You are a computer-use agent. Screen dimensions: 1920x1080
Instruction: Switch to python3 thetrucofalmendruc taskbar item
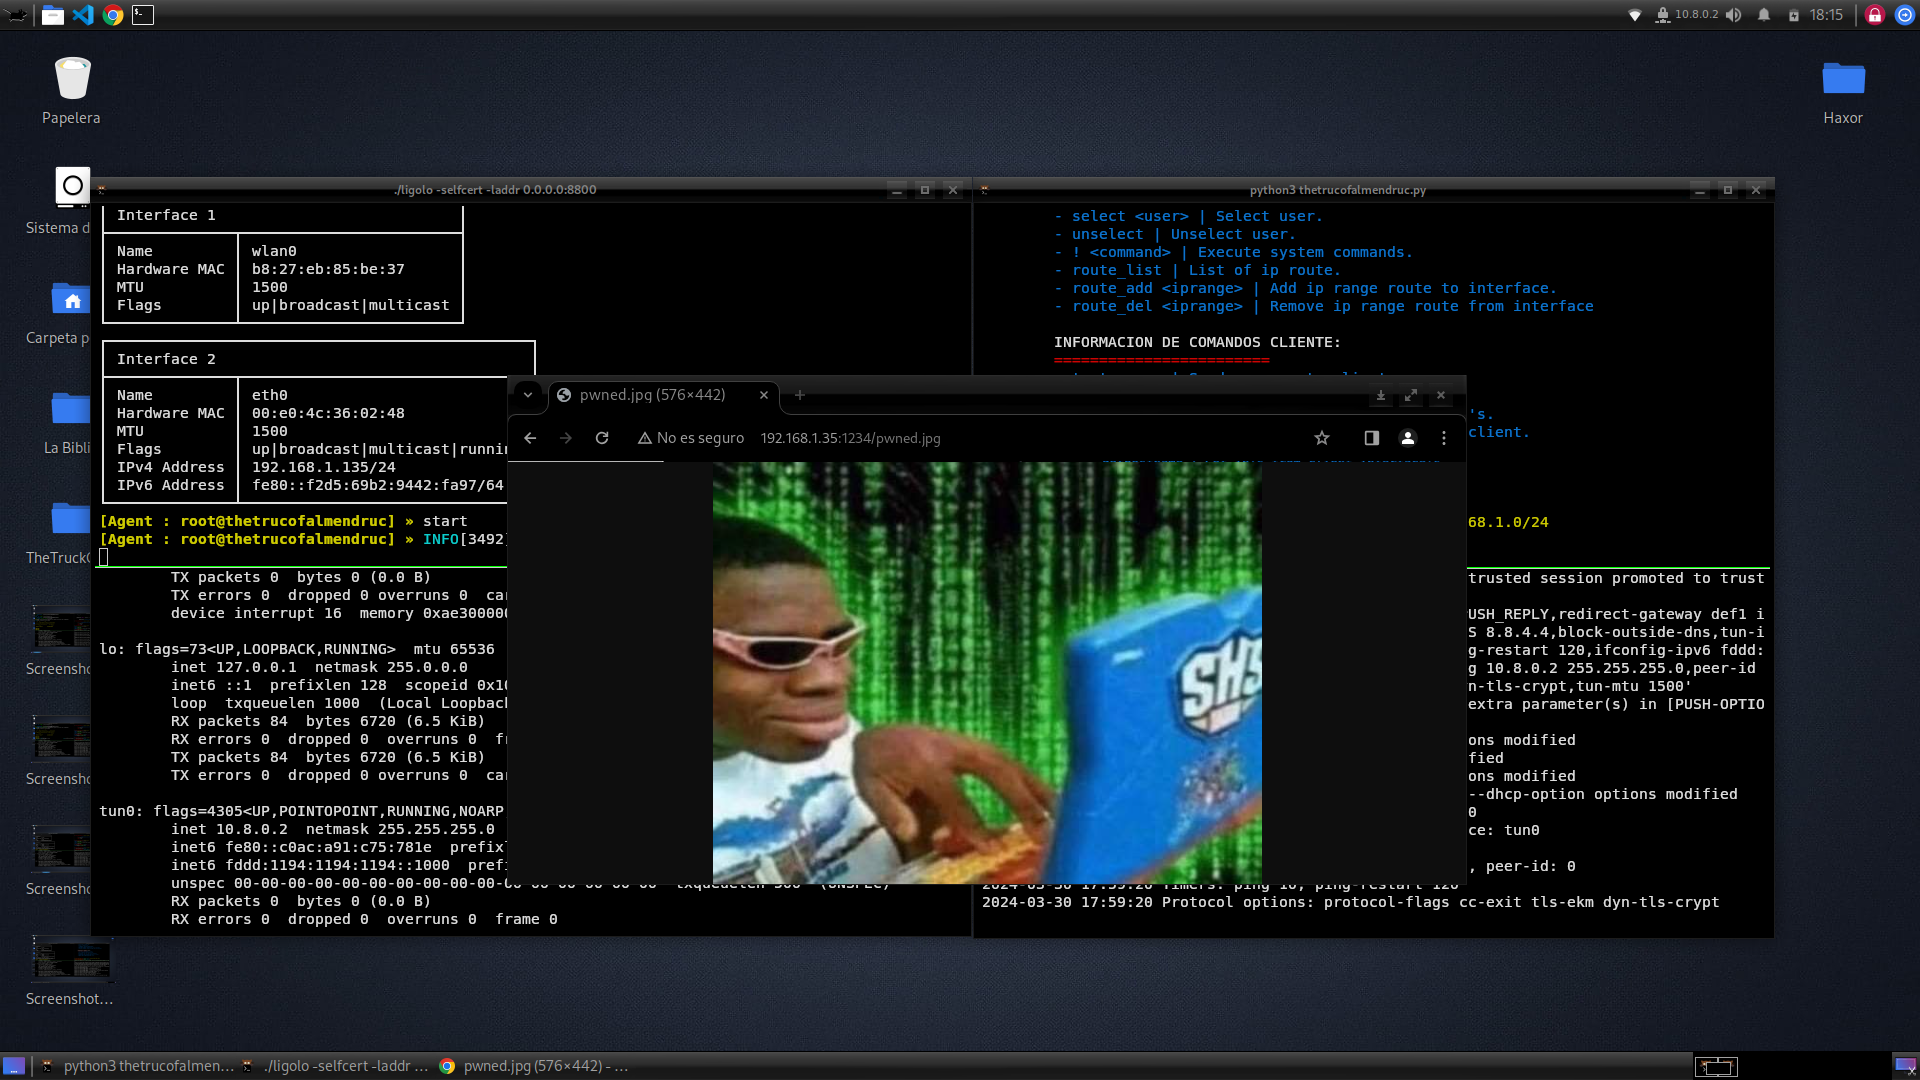[x=138, y=1066]
